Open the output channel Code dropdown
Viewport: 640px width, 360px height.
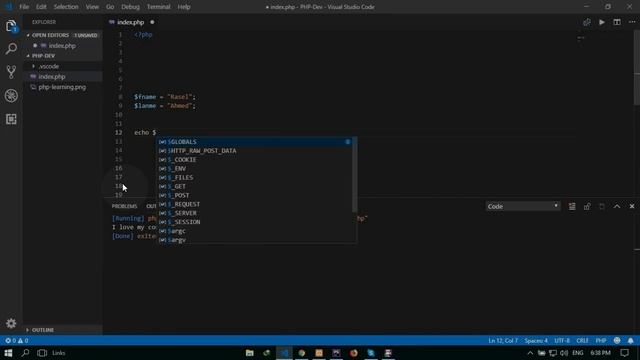[522, 207]
